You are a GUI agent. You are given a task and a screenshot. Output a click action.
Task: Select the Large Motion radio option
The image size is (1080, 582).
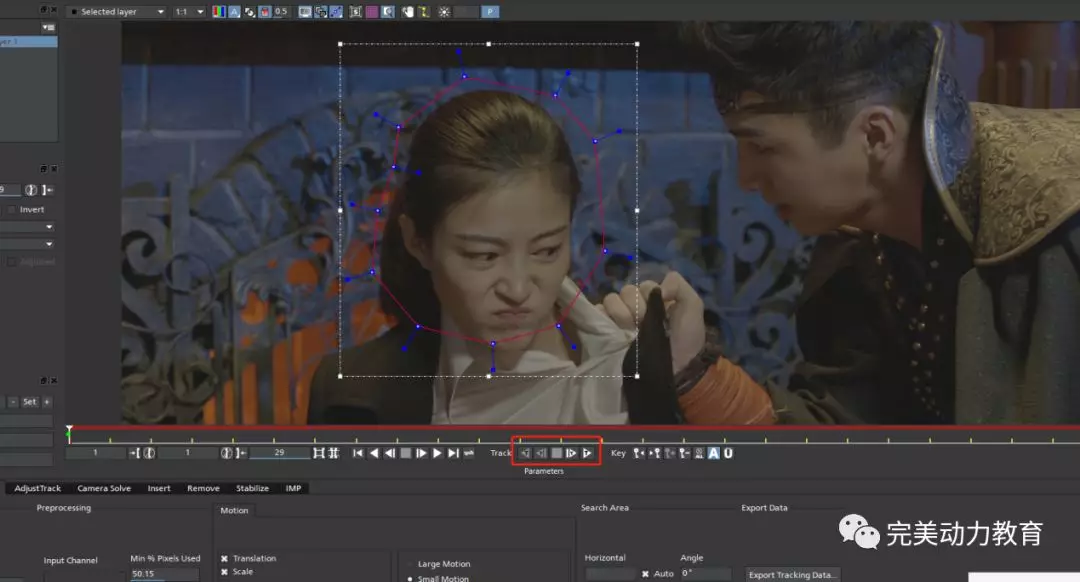pyautogui.click(x=411, y=564)
